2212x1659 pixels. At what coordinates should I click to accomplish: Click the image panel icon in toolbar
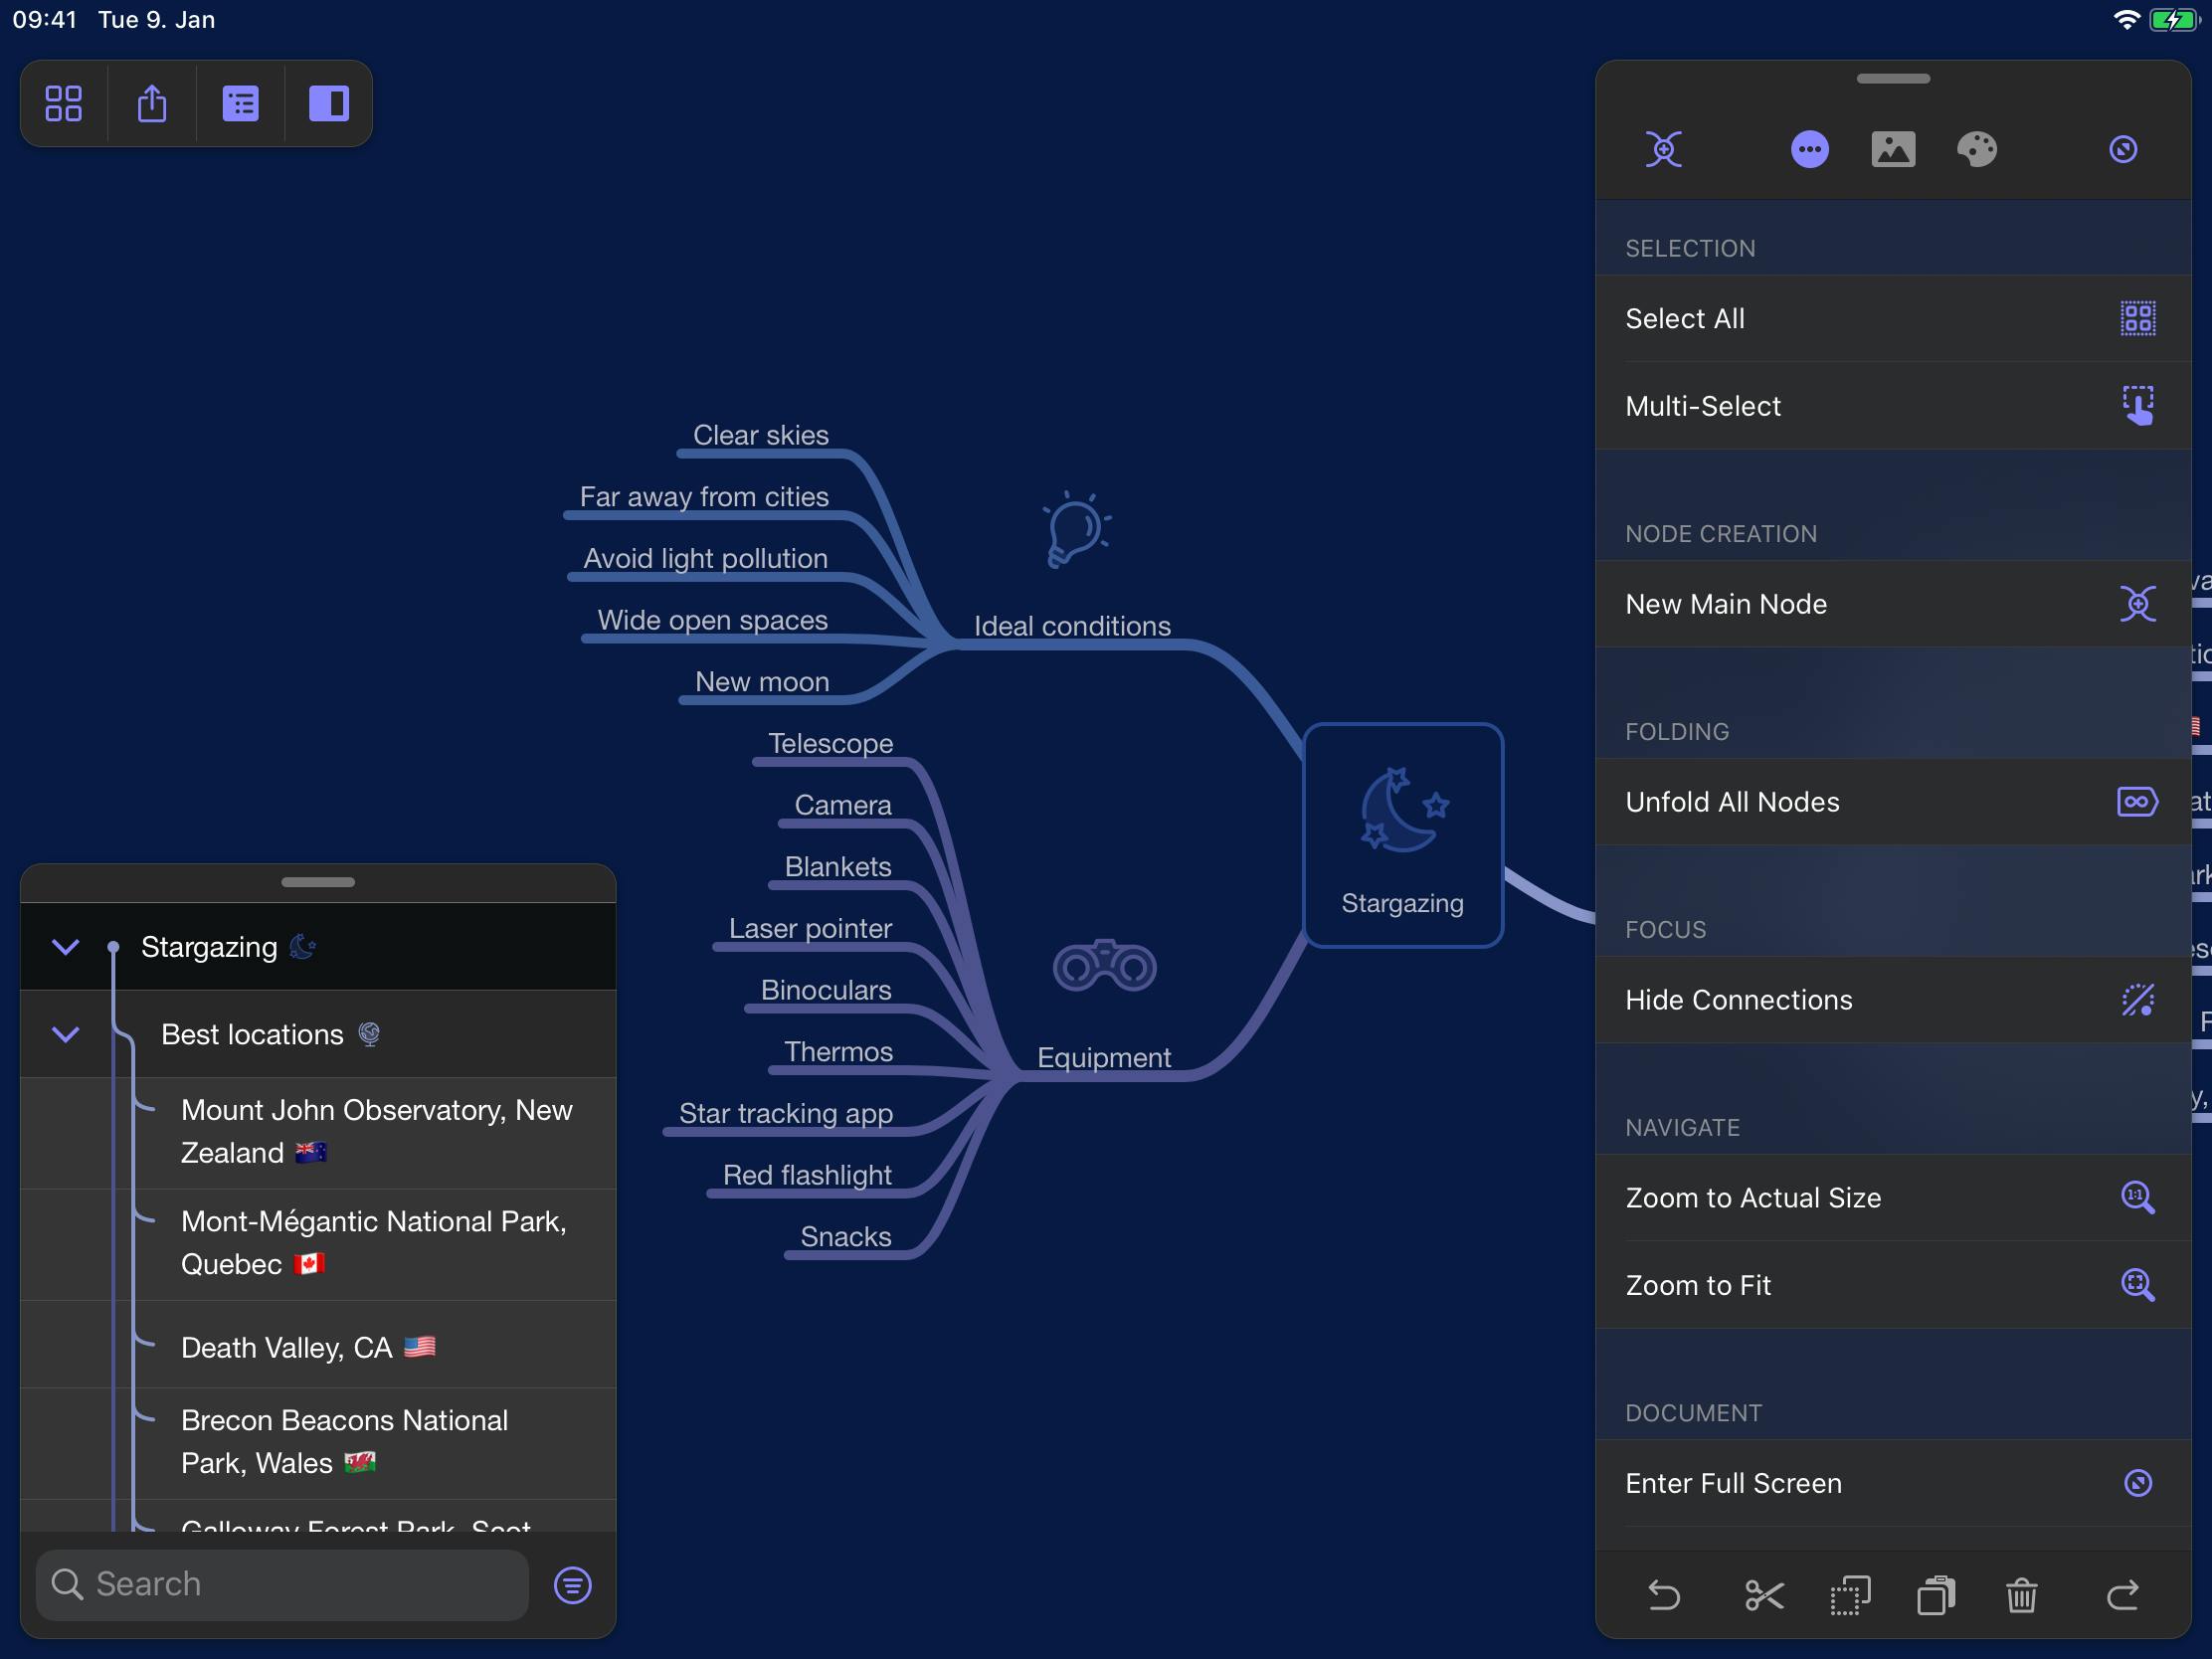[x=1894, y=148]
